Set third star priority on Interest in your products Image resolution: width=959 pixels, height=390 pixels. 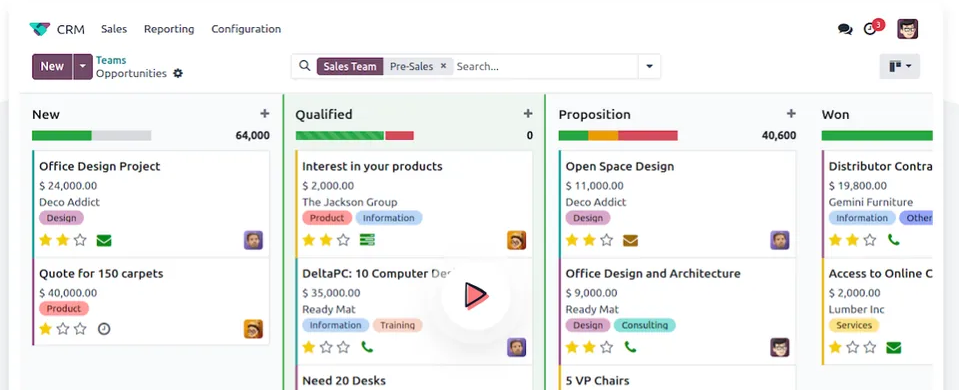click(x=343, y=240)
